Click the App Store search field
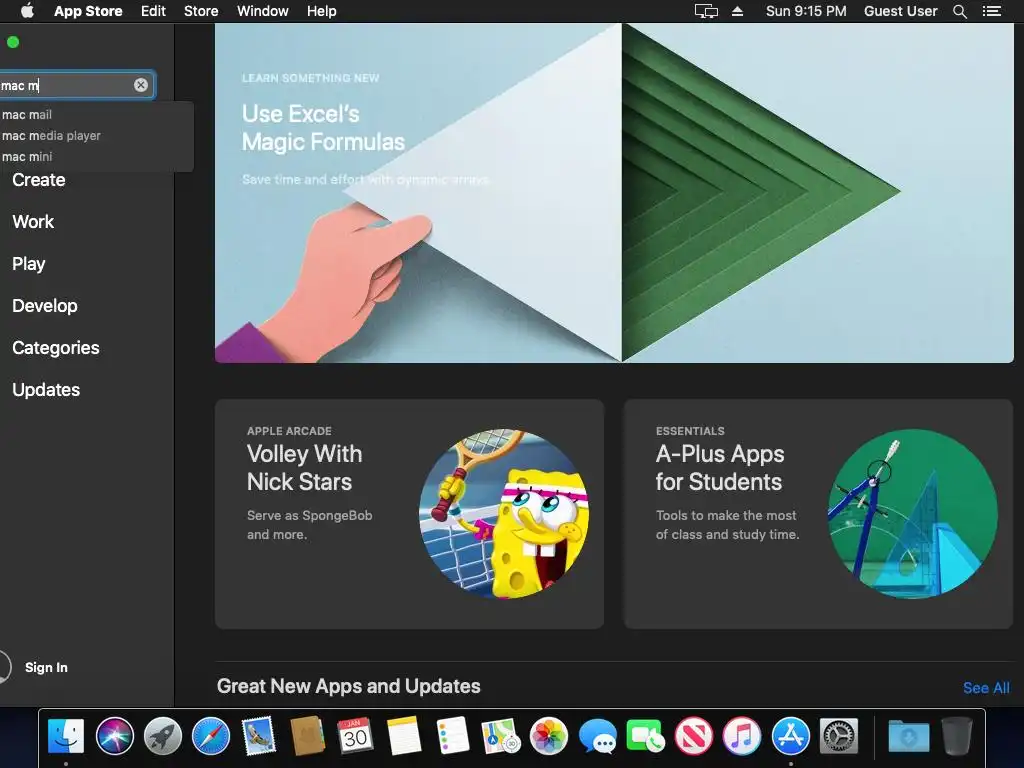Screen dimensions: 1024x768 point(77,85)
